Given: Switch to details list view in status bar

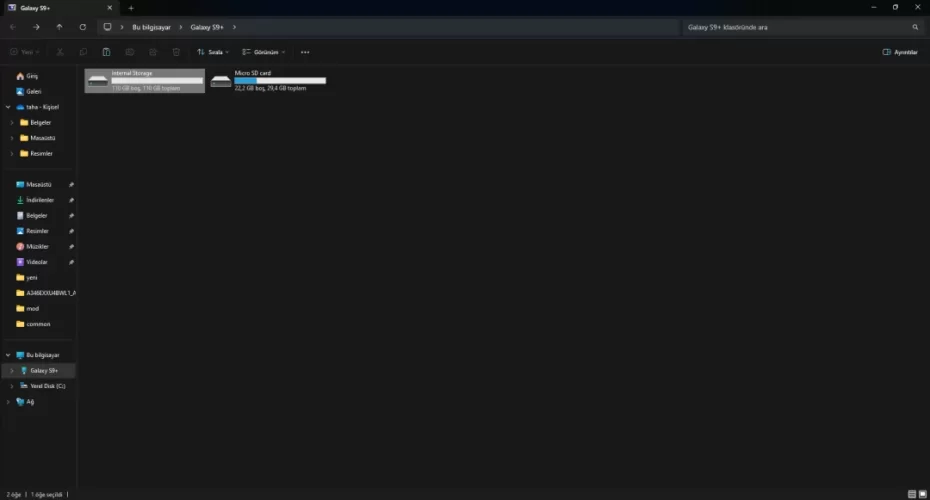Looking at the screenshot, I should pyautogui.click(x=911, y=494).
